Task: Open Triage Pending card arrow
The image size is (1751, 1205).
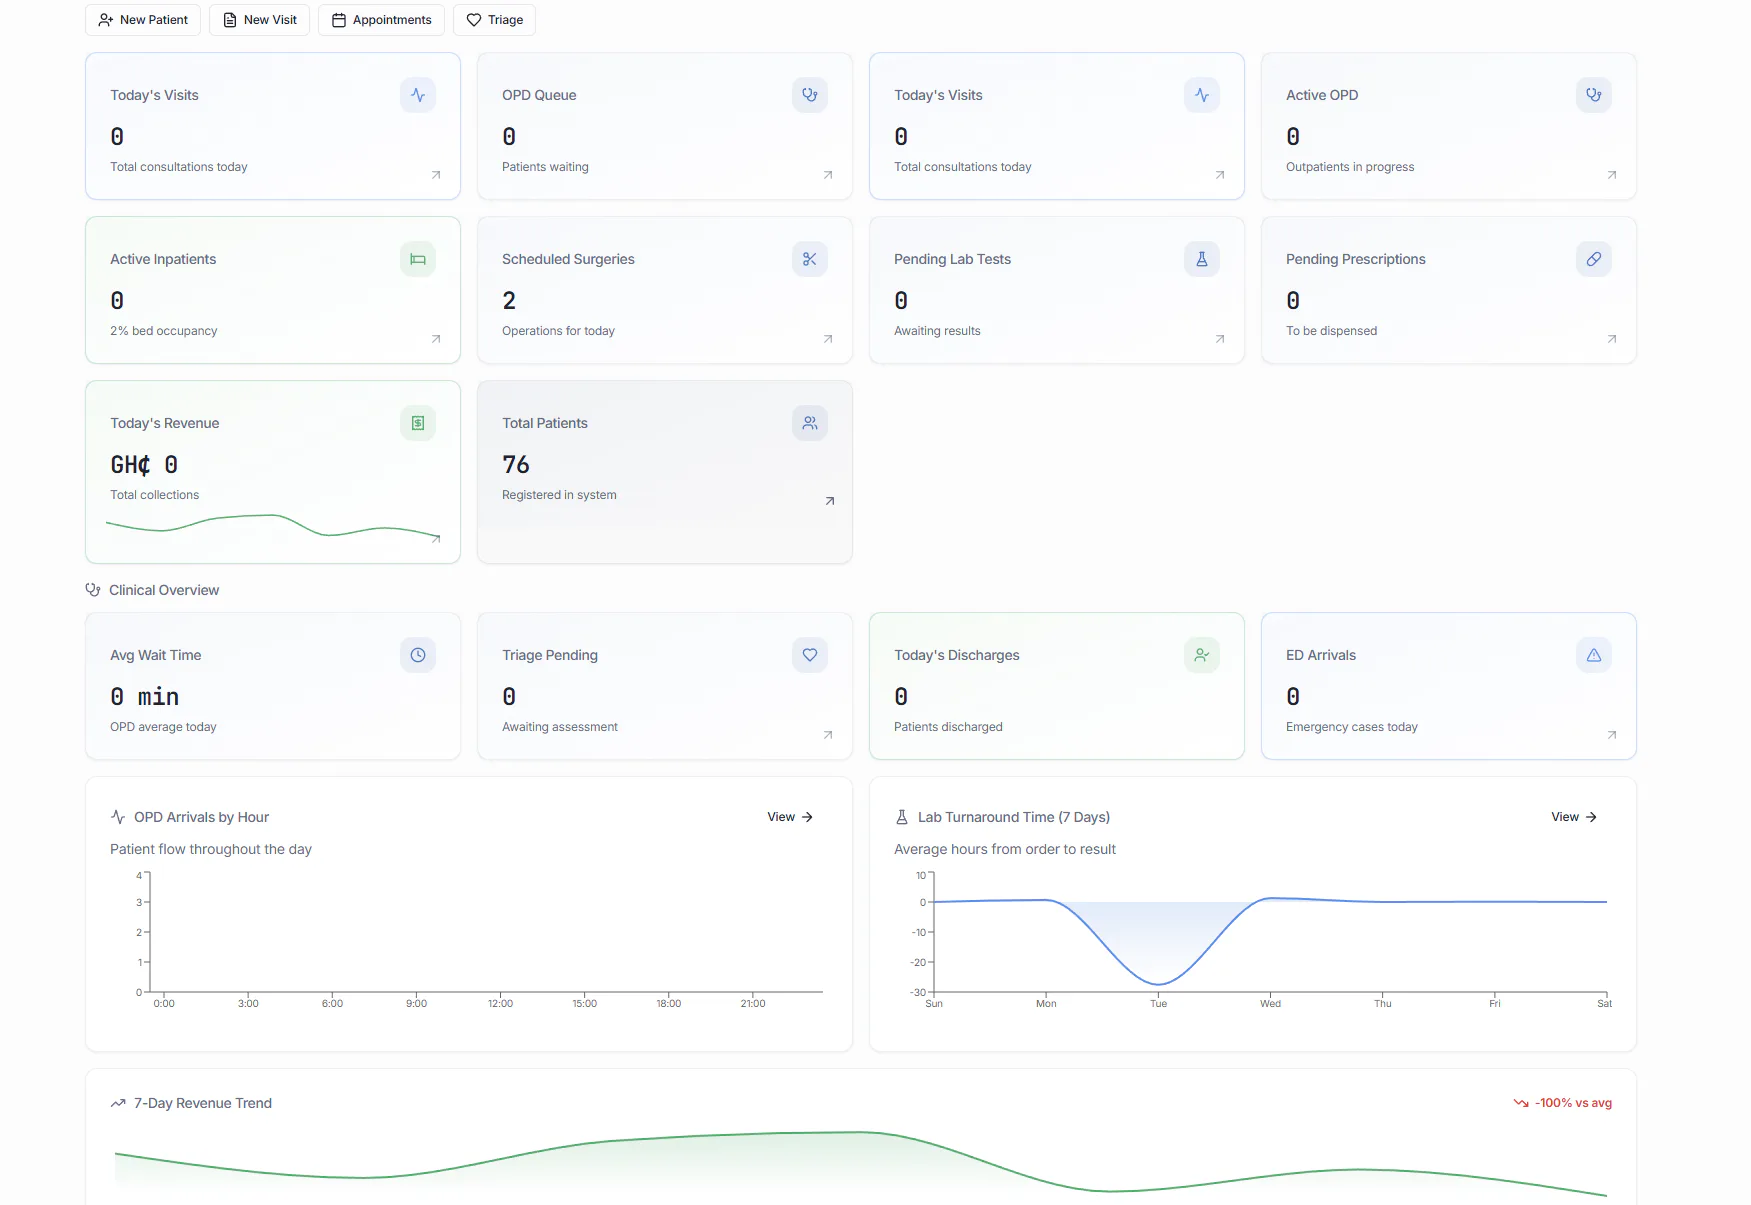Action: (828, 735)
